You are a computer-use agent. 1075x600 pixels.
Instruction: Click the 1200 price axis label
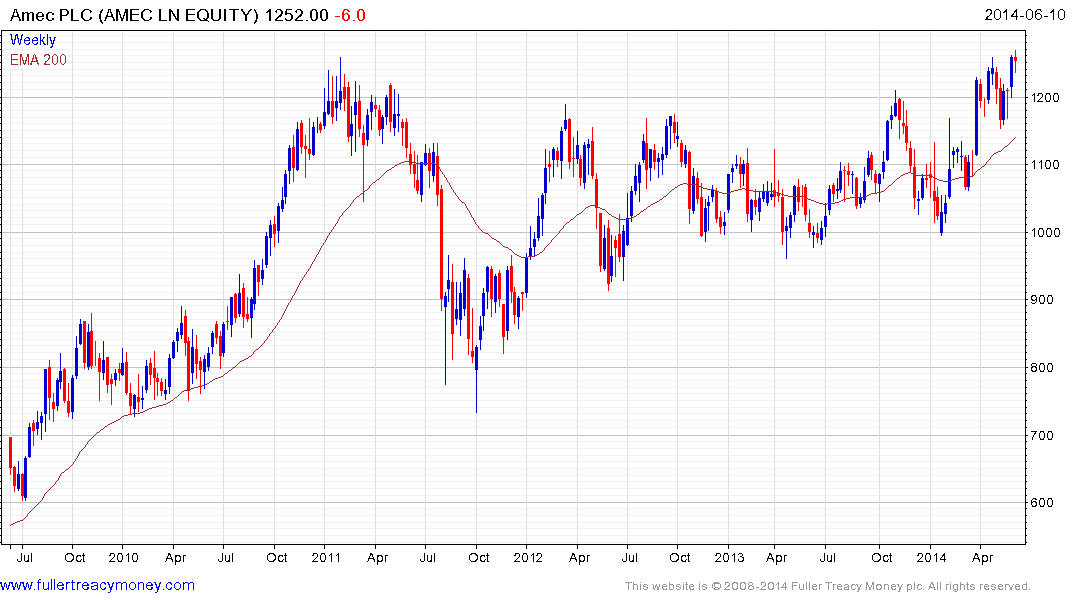pyautogui.click(x=1046, y=98)
